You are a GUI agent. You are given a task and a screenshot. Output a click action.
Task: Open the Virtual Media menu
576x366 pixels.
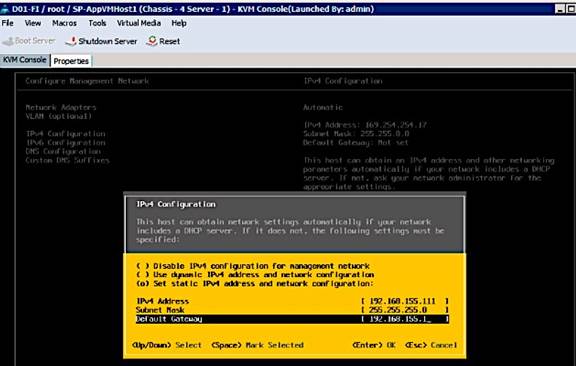click(x=138, y=23)
